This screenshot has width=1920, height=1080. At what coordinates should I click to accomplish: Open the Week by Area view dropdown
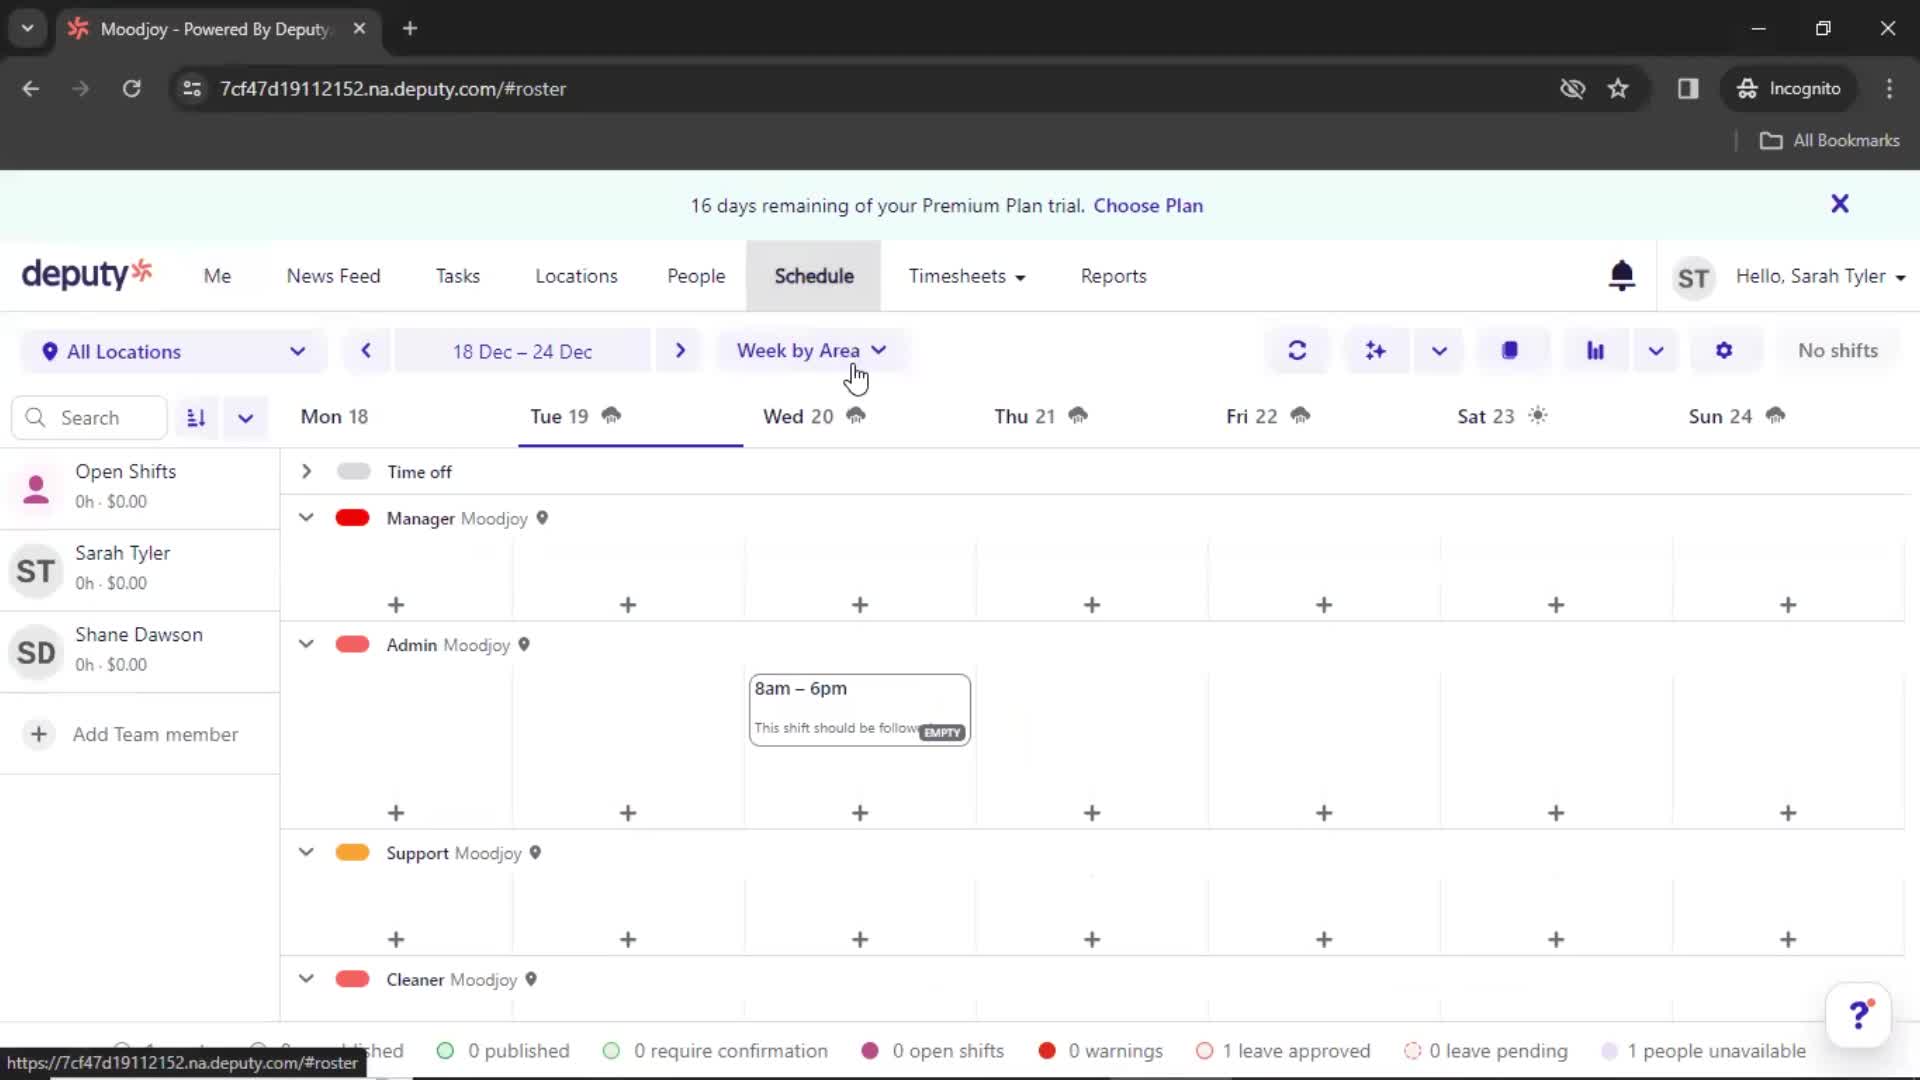coord(811,351)
